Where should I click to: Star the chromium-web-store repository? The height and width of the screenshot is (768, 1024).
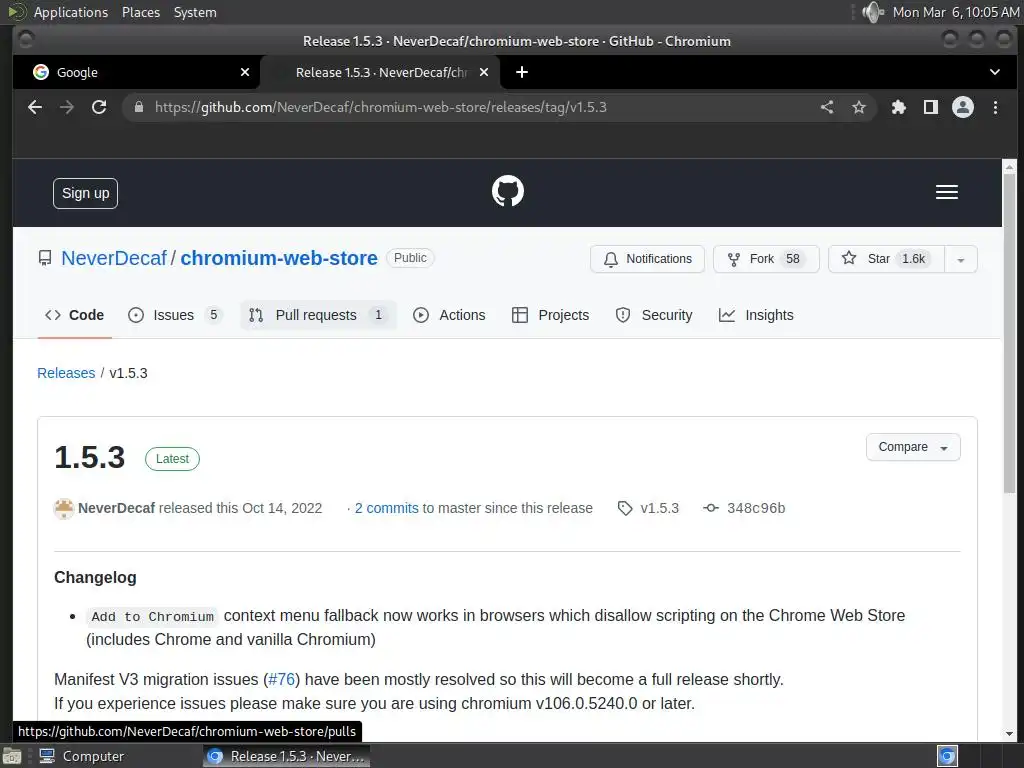coord(886,259)
